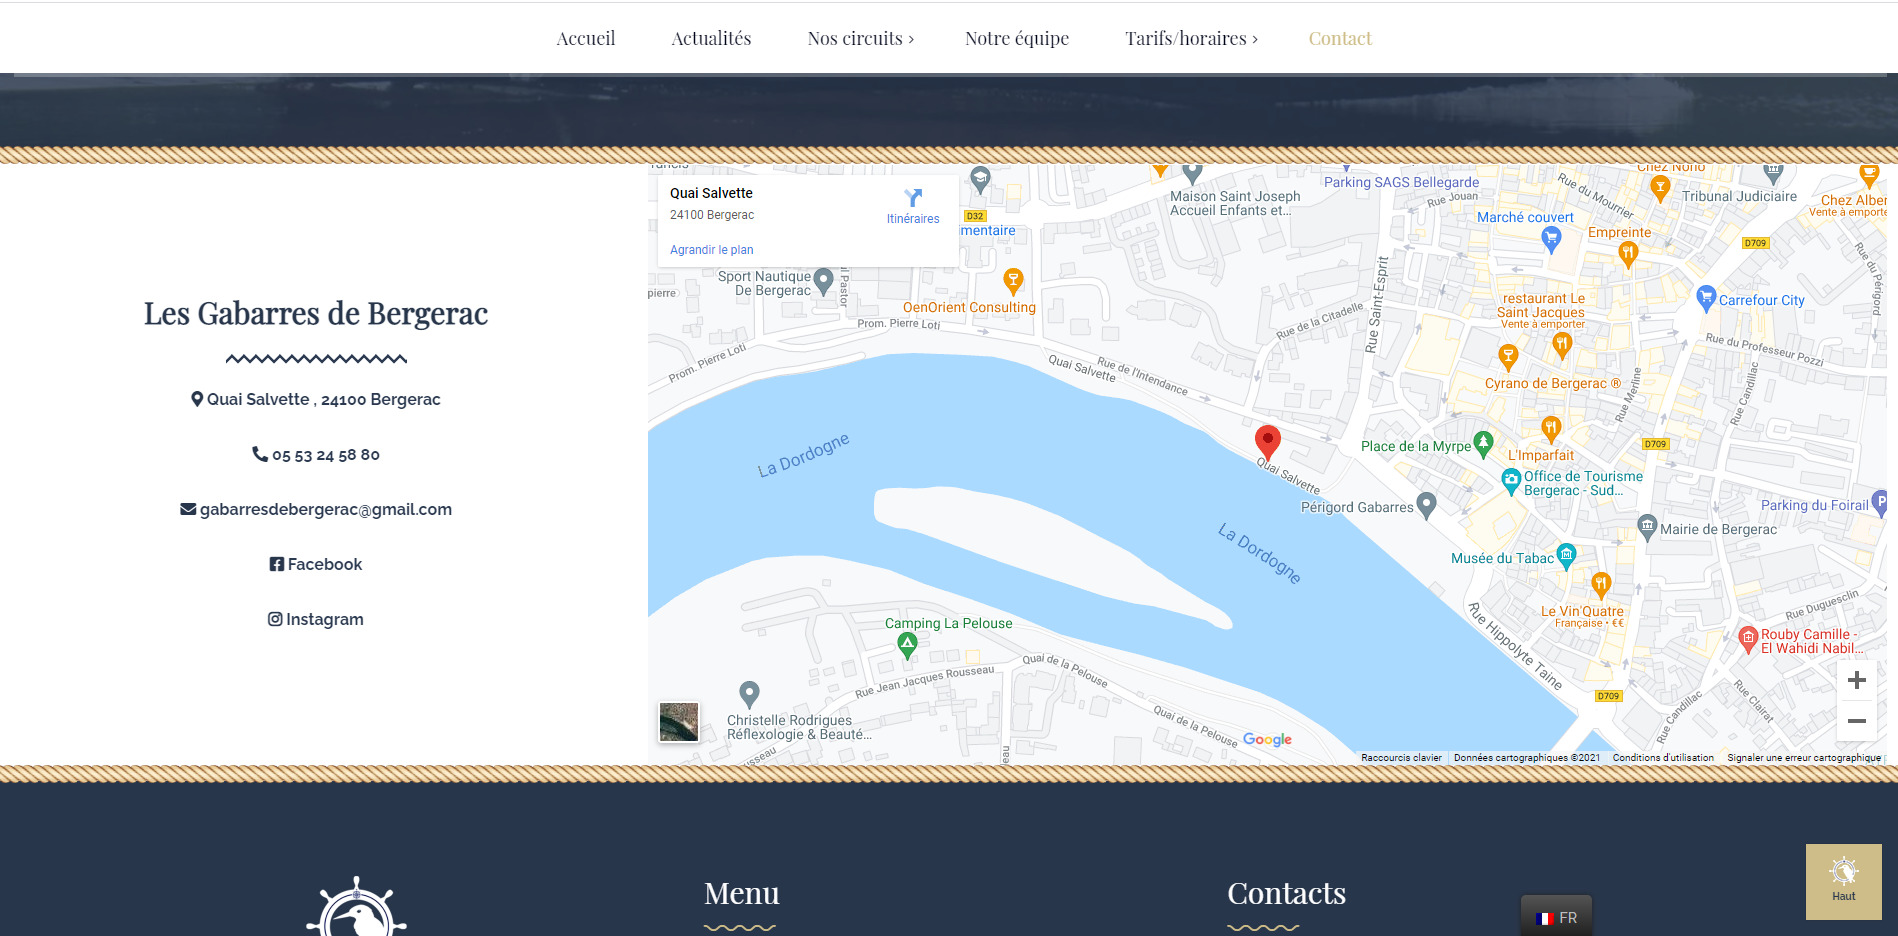Viewport: 1898px width, 936px height.
Task: Click Musée du Tabac marker
Action: pos(1566,556)
